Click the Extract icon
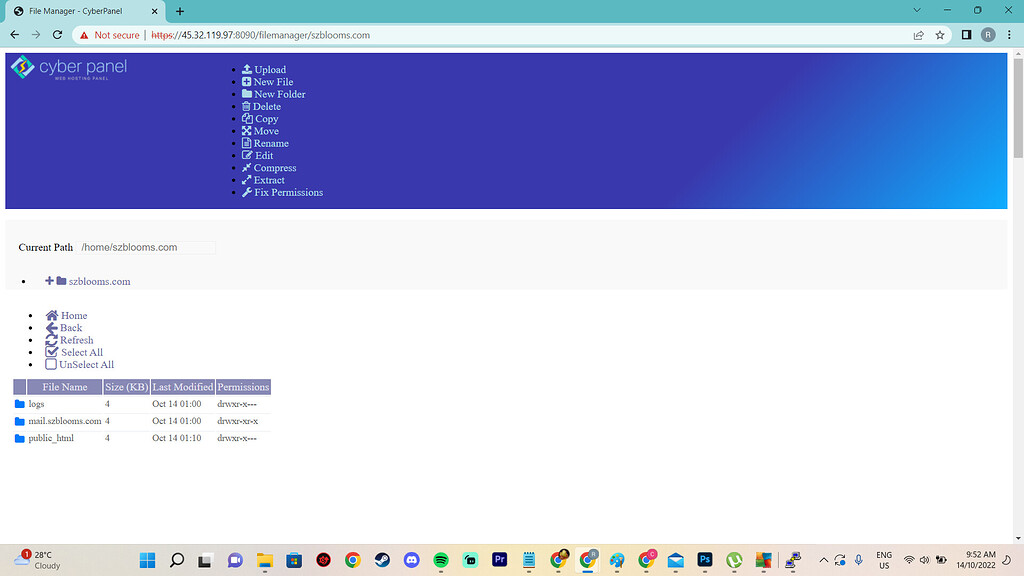This screenshot has width=1024, height=576. coord(247,180)
